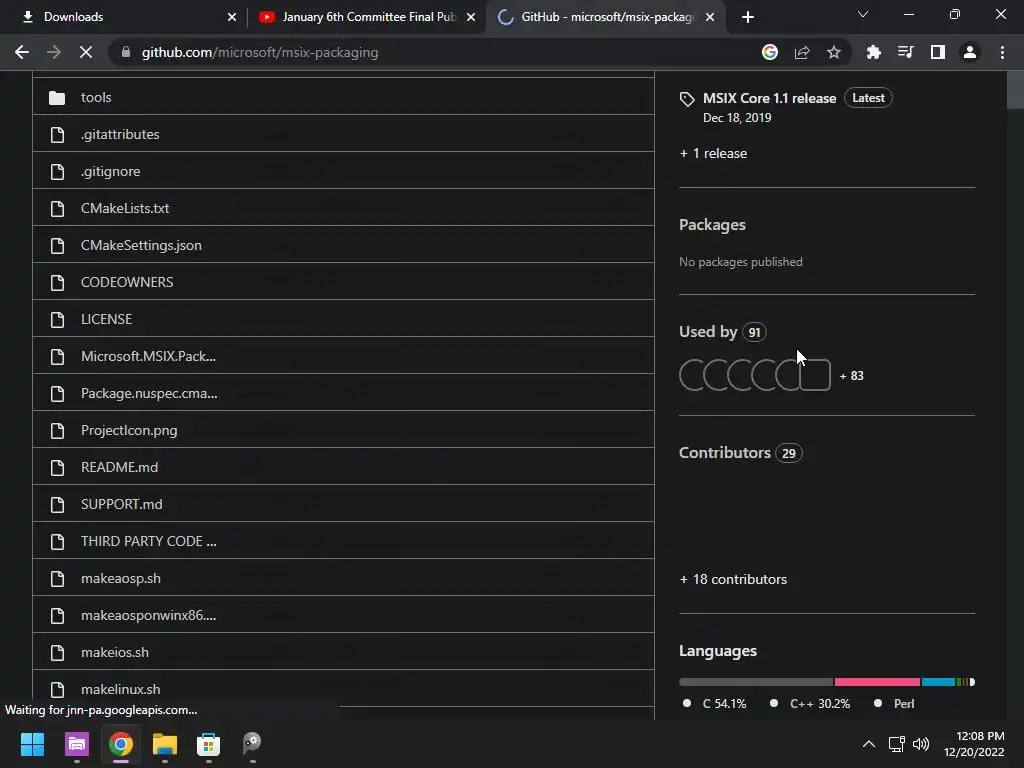The image size is (1024, 768).
Task: Click the address bar URL
Action: [x=260, y=52]
